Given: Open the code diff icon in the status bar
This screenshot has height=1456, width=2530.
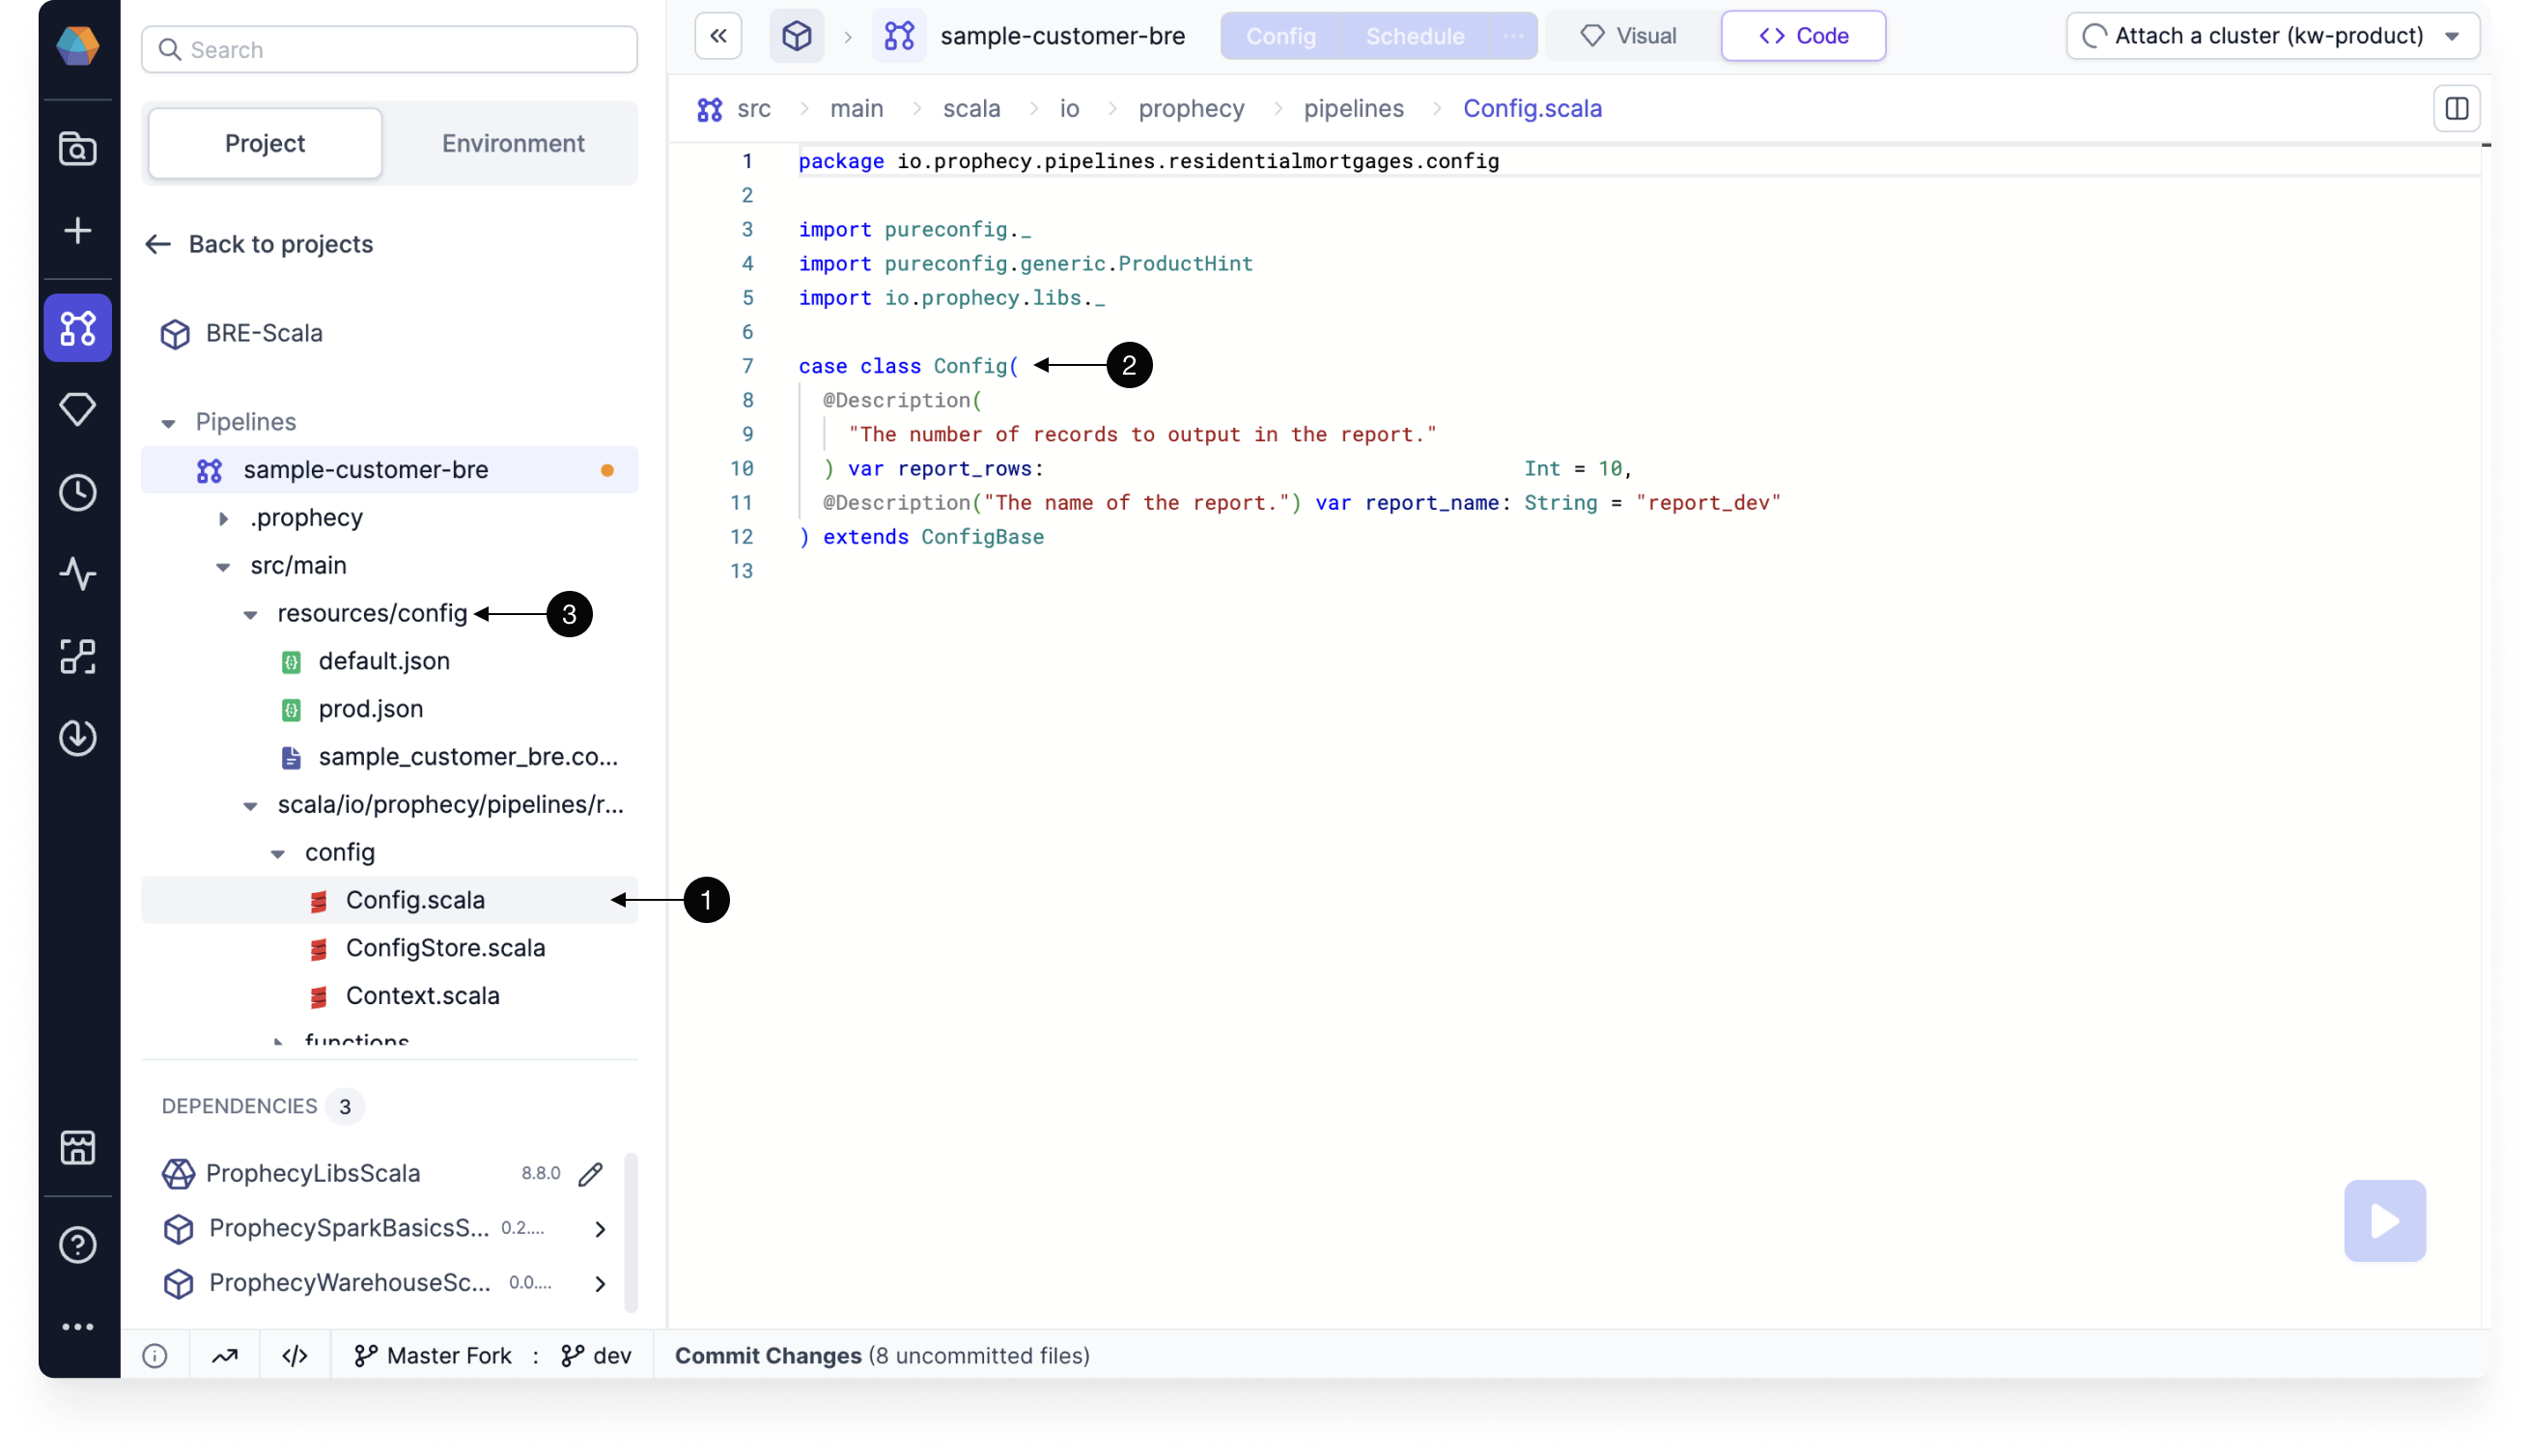Looking at the screenshot, I should [x=294, y=1355].
